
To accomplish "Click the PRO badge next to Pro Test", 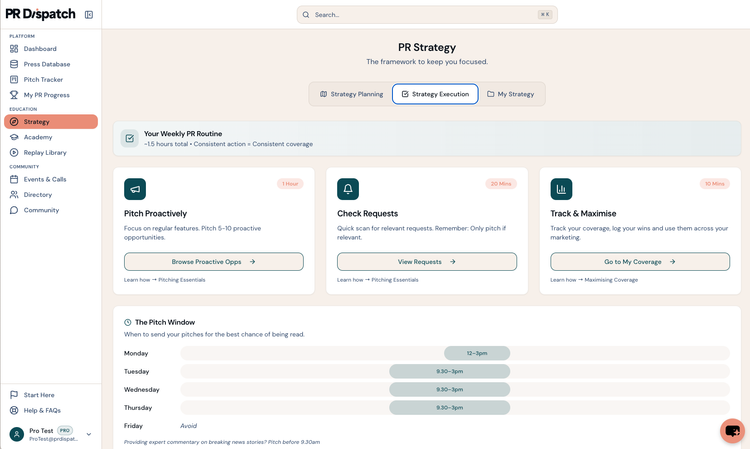I will click(x=65, y=430).
